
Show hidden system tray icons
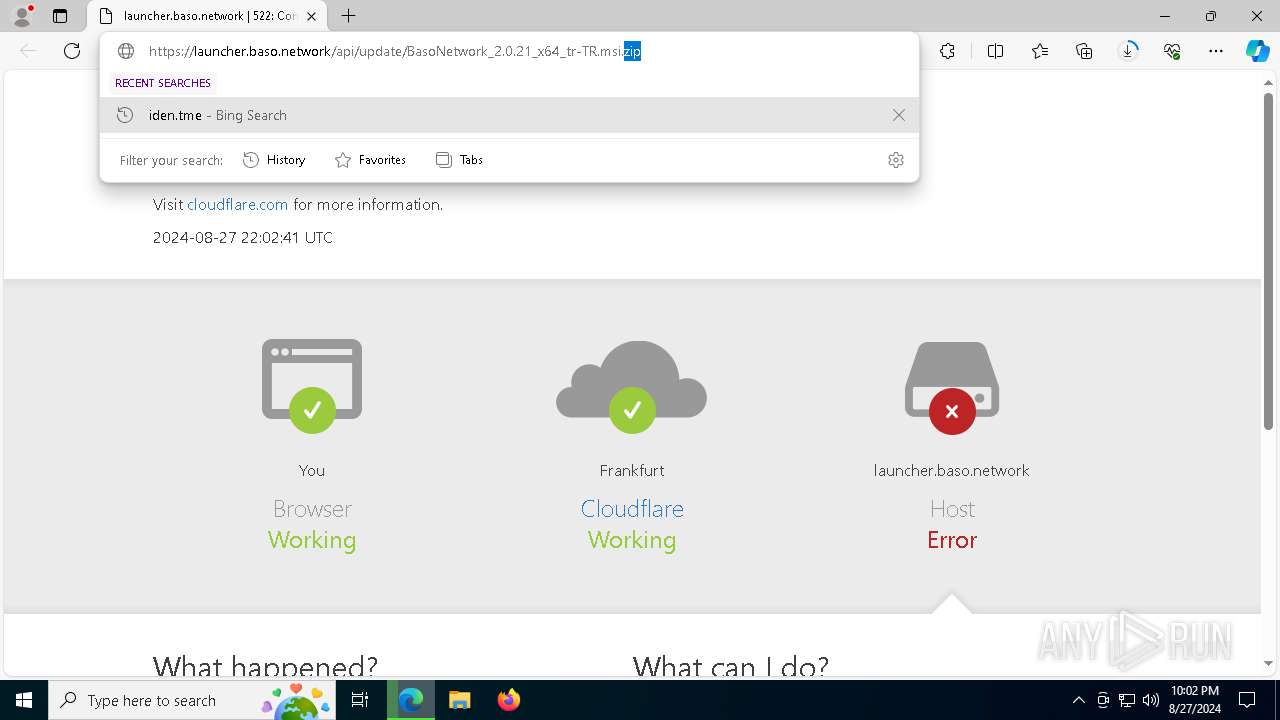(x=1078, y=700)
